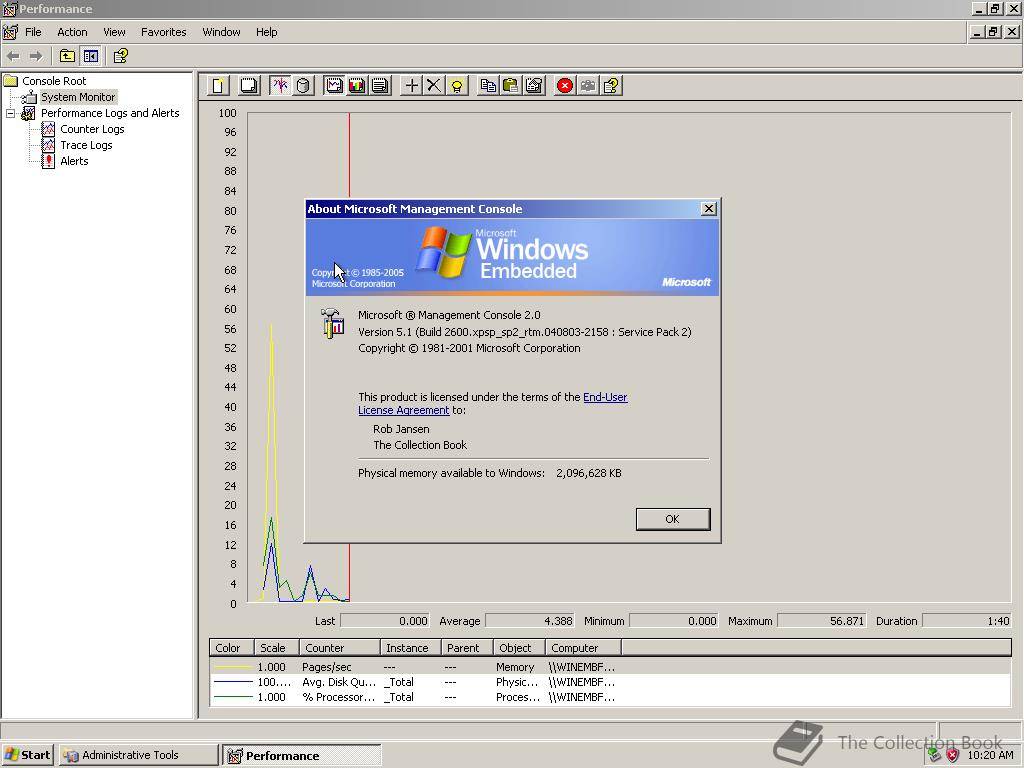Viewport: 1024px width, 768px height.
Task: Open the File menu
Action: [x=33, y=32]
